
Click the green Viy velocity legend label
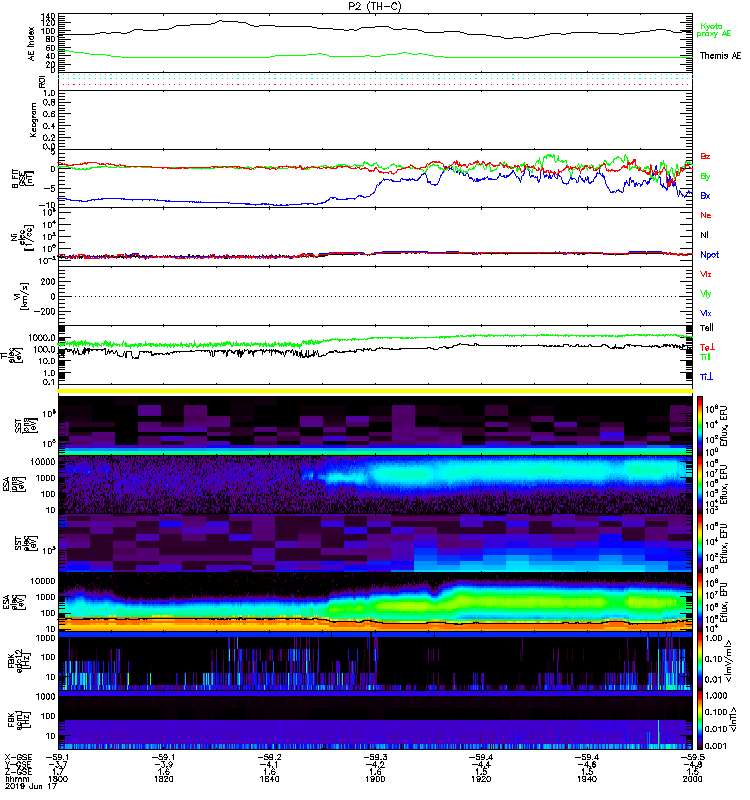[x=706, y=294]
